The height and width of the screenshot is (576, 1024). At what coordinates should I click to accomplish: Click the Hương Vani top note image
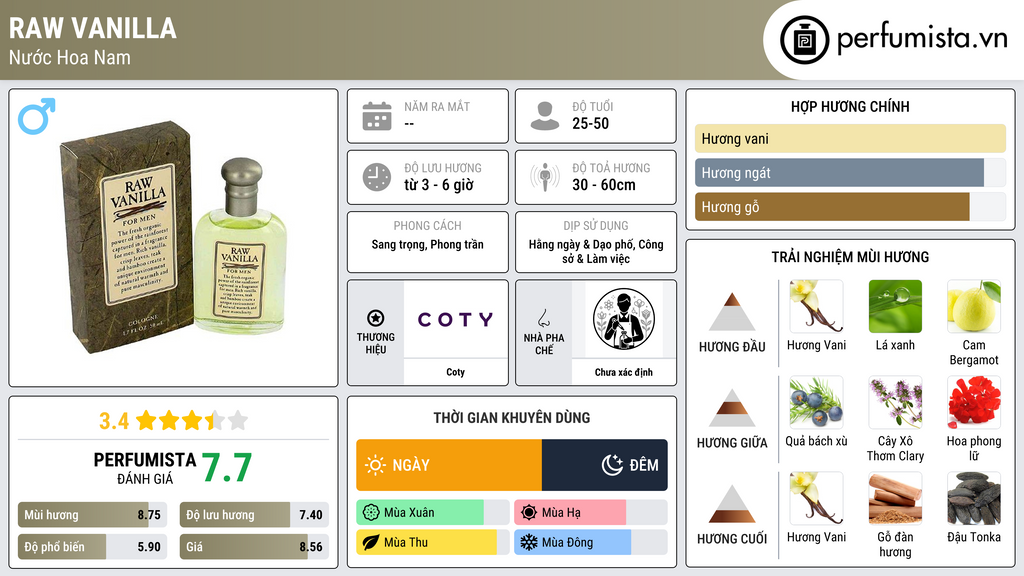pos(816,306)
